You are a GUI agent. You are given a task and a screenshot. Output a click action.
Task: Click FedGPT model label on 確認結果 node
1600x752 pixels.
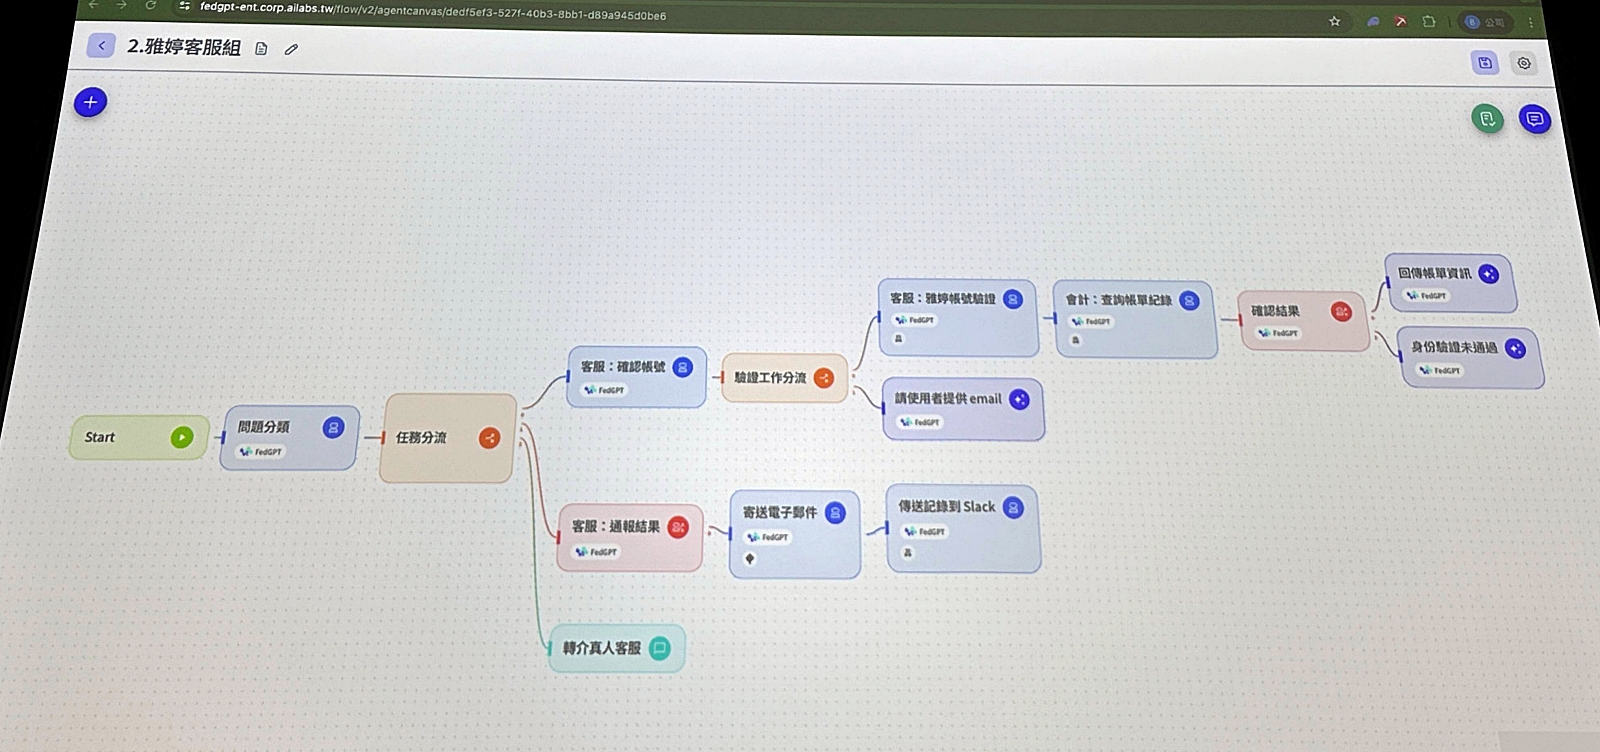tap(1278, 333)
